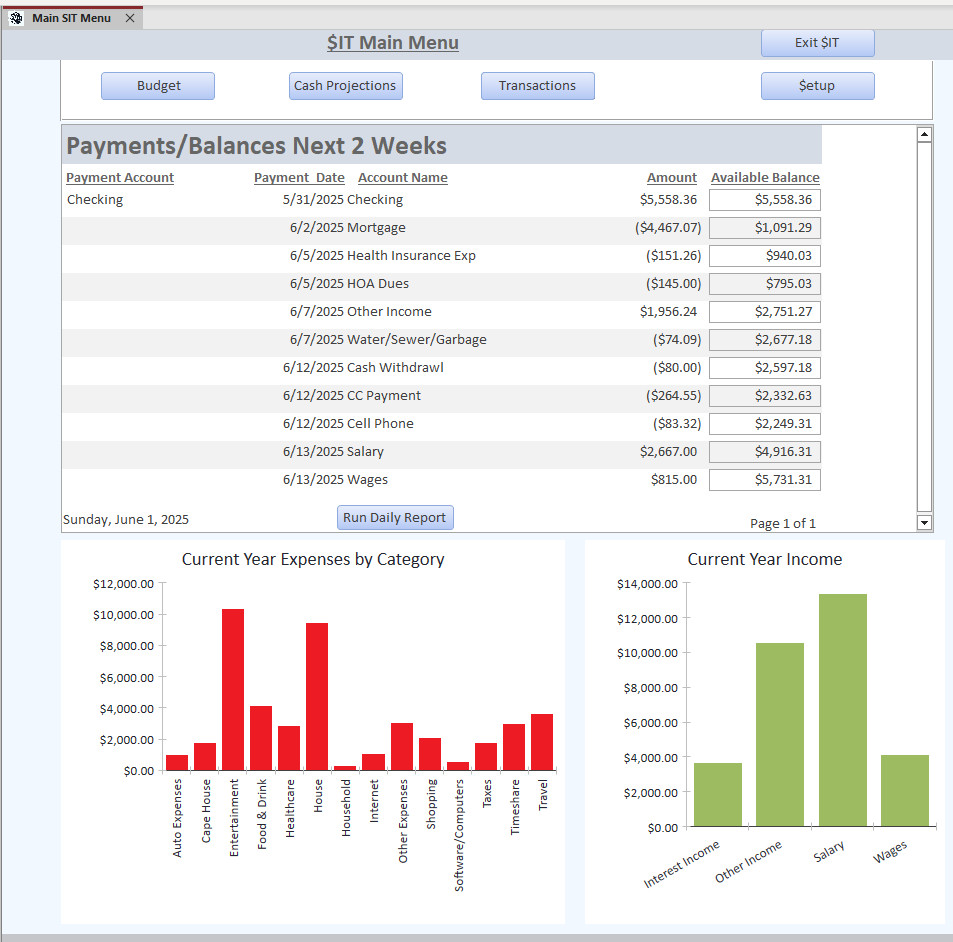Open the $etup screen
The height and width of the screenshot is (942, 953).
[x=817, y=86]
